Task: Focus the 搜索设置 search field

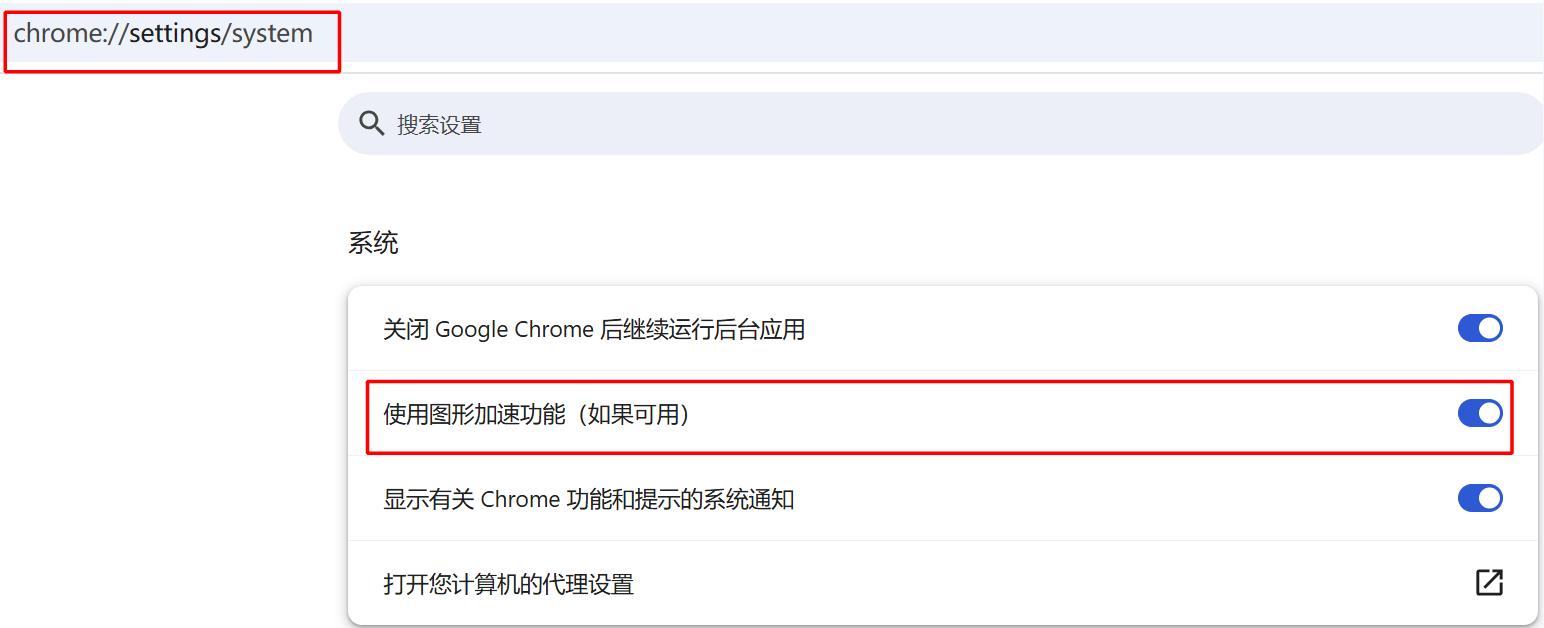Action: pyautogui.click(x=941, y=124)
